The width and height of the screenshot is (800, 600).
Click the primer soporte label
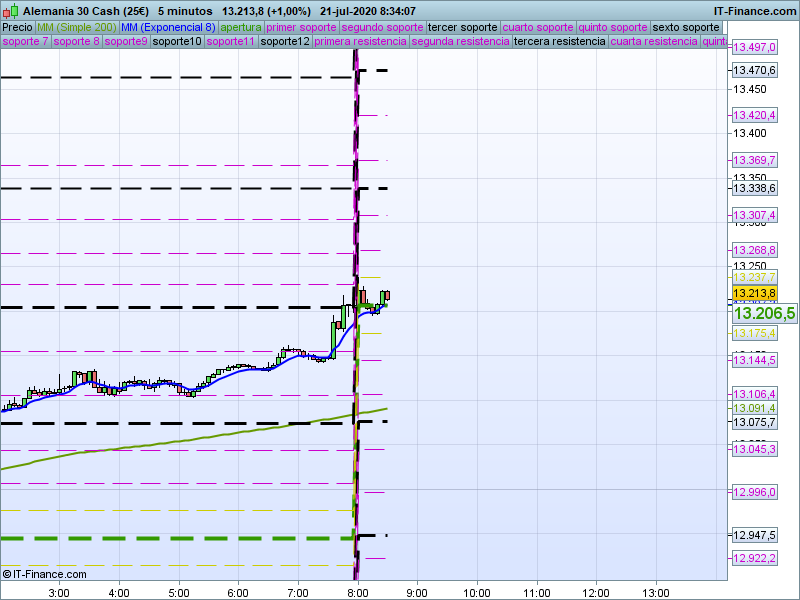[x=303, y=27]
